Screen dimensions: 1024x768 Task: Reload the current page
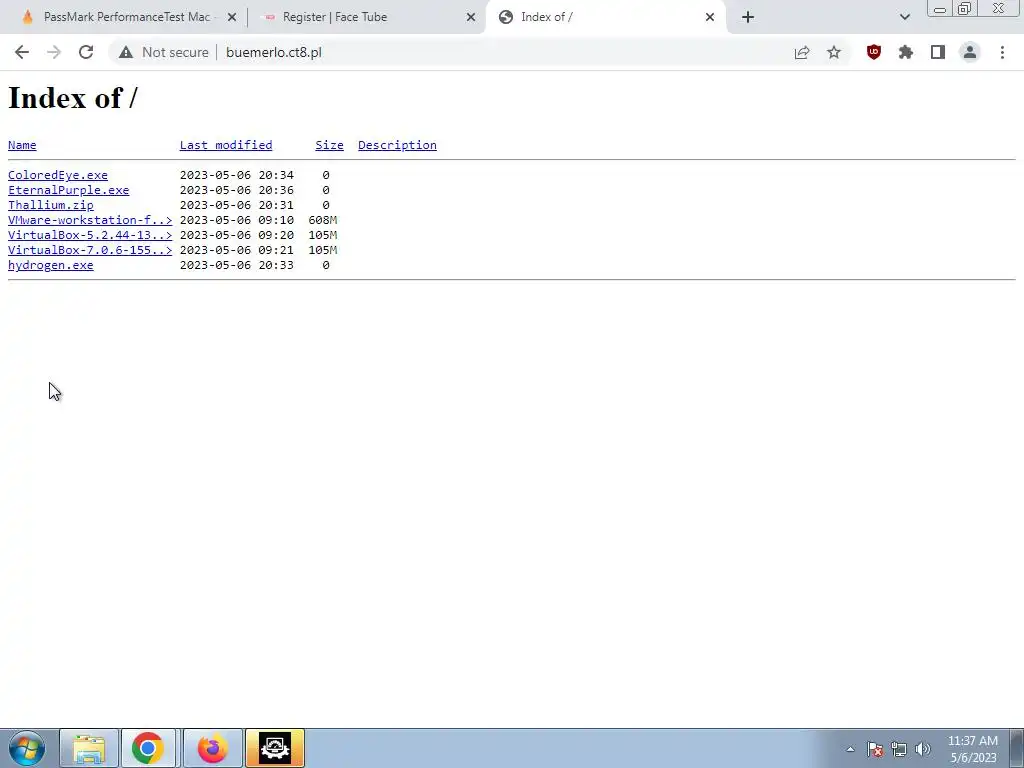point(86,52)
